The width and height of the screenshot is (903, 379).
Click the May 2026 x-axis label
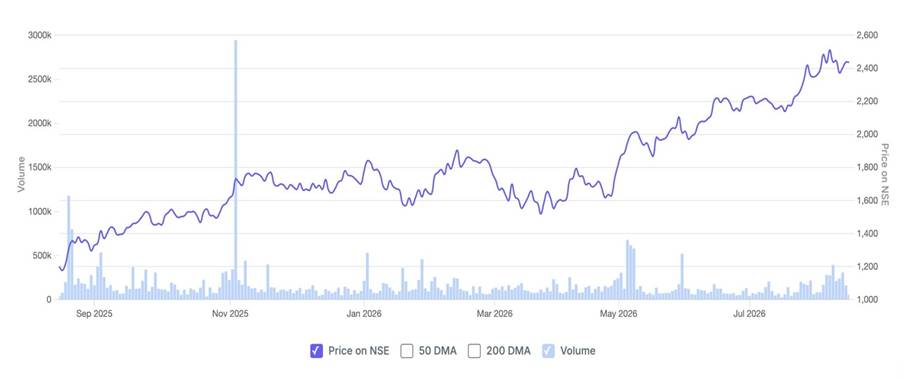pos(618,314)
